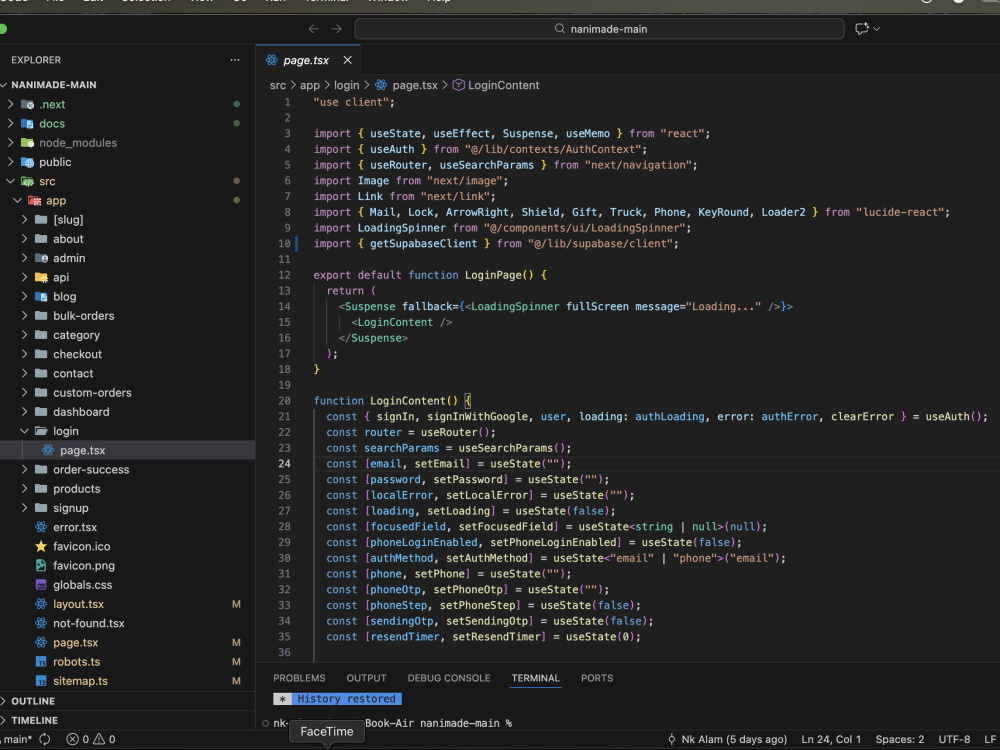Screen dimensions: 1000x750
Task: Open robots.ts file
Action: coord(76,662)
